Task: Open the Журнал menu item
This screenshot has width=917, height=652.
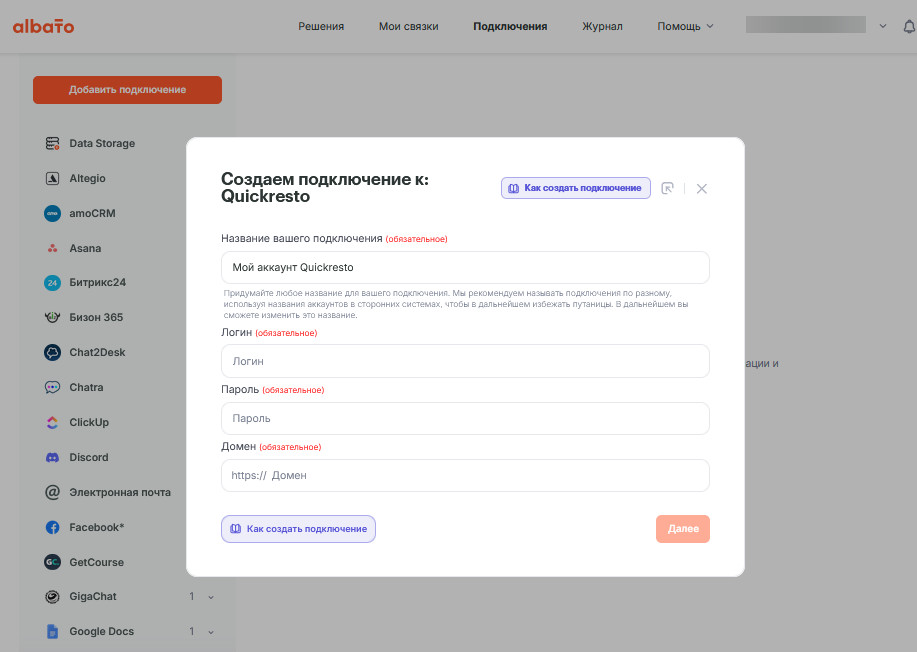Action: (602, 26)
